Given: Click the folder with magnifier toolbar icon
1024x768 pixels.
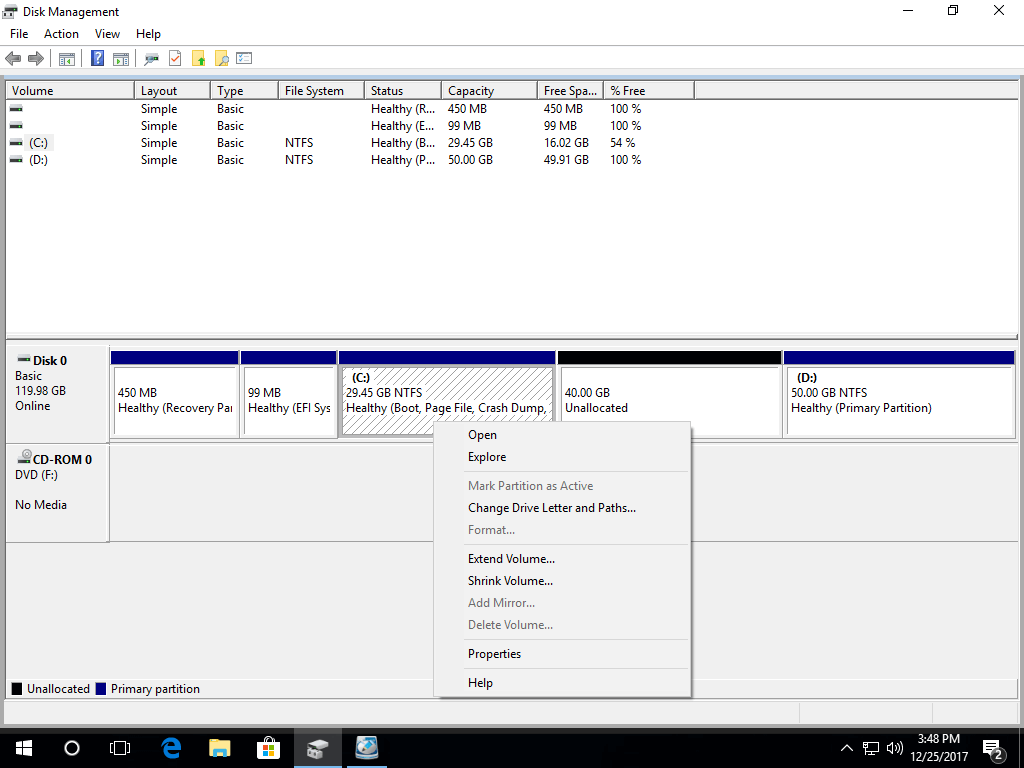Looking at the screenshot, I should (x=222, y=59).
